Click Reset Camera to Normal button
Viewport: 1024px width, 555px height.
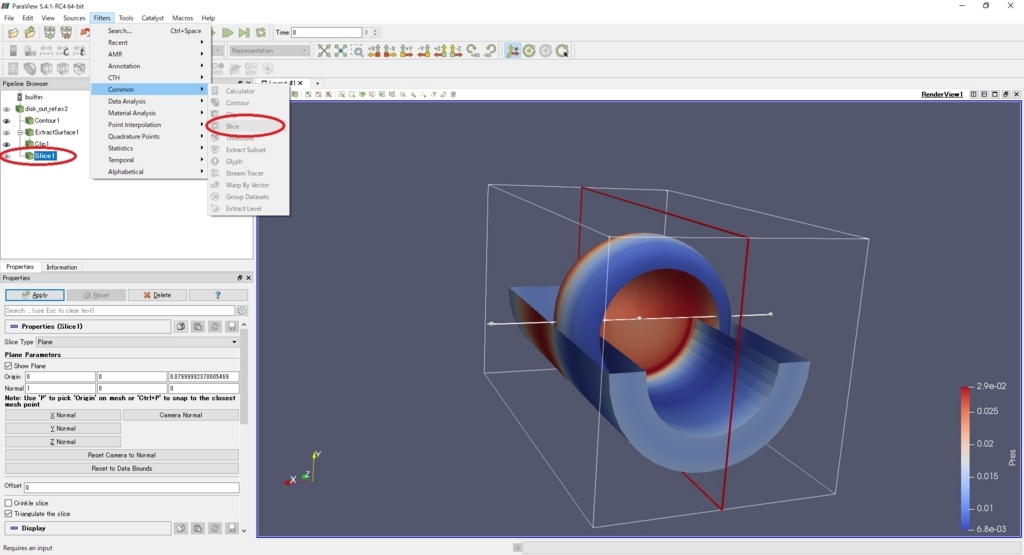click(122, 455)
